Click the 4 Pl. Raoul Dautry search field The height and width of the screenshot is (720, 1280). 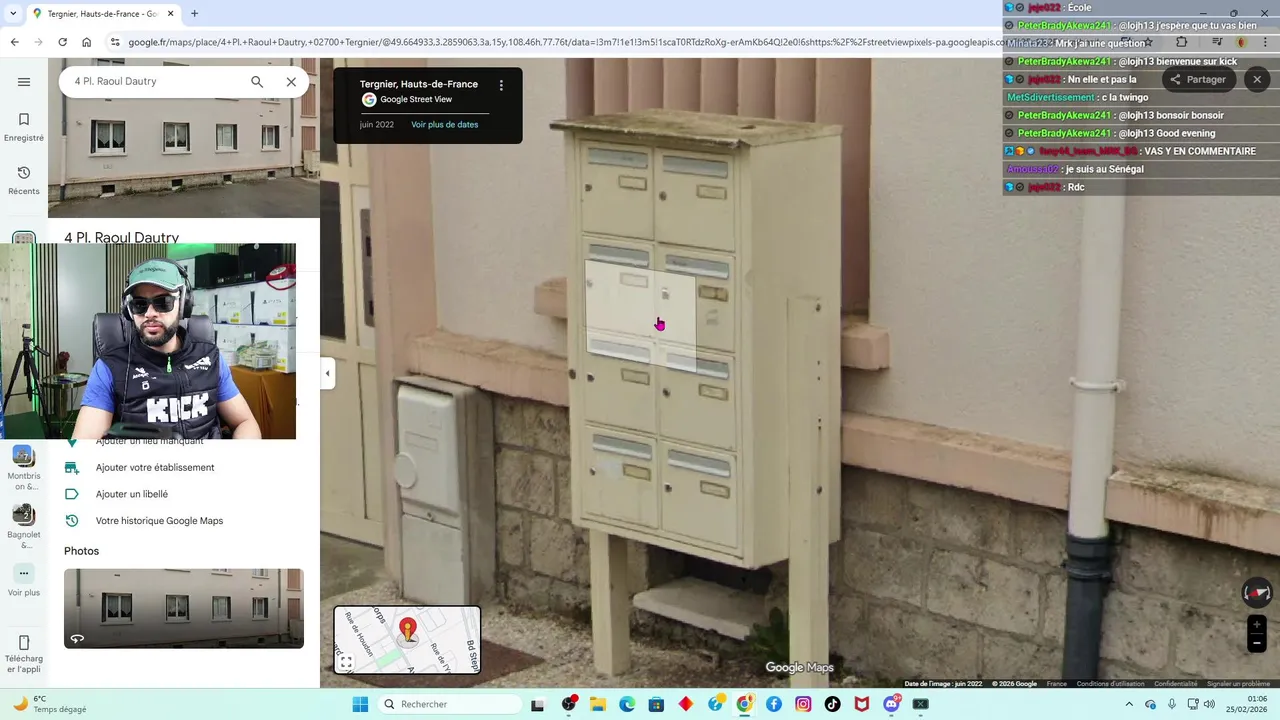tap(155, 81)
